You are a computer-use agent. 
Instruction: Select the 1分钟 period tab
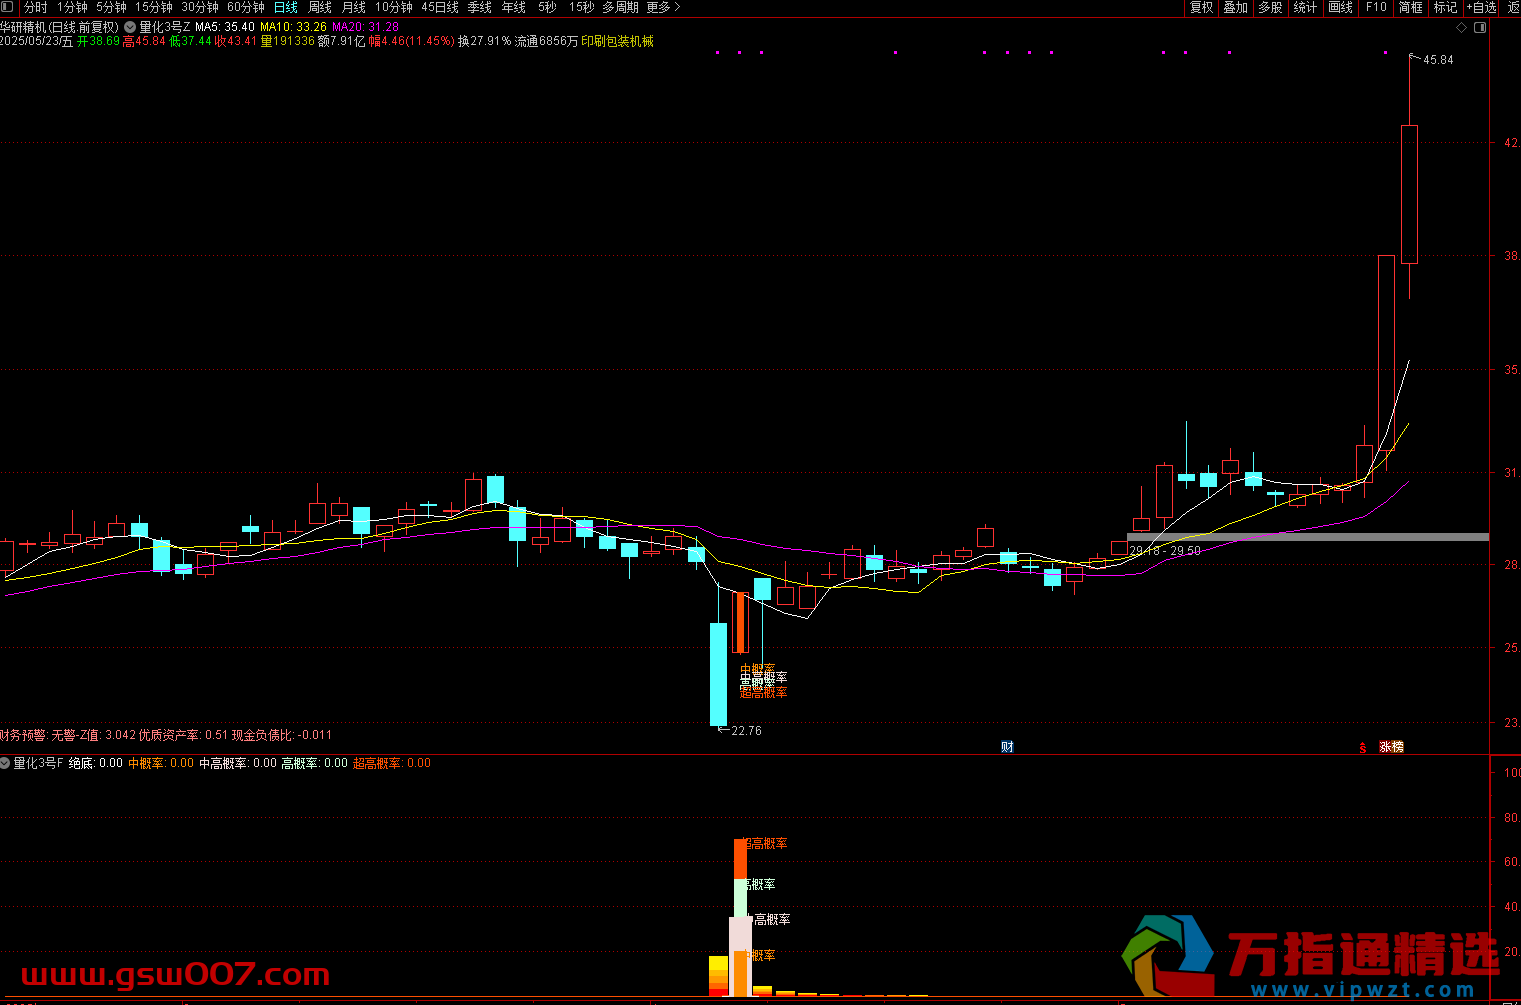[72, 7]
